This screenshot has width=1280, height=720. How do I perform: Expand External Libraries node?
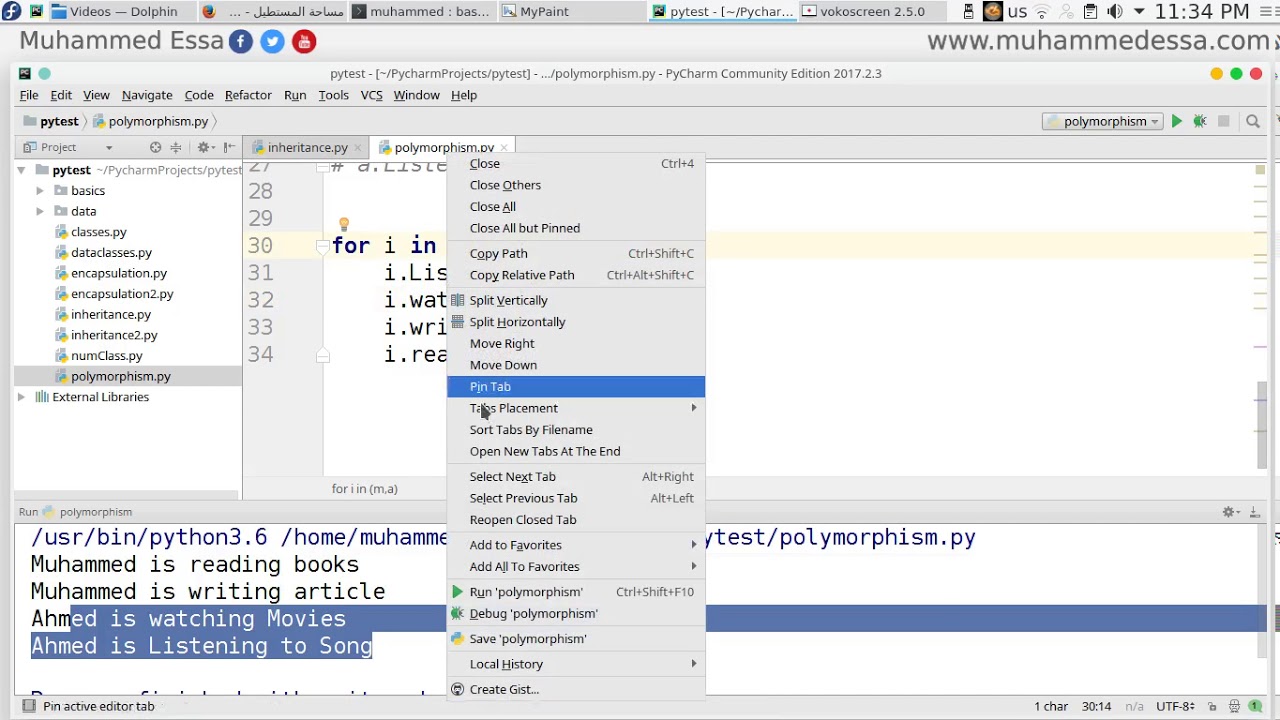tap(21, 397)
